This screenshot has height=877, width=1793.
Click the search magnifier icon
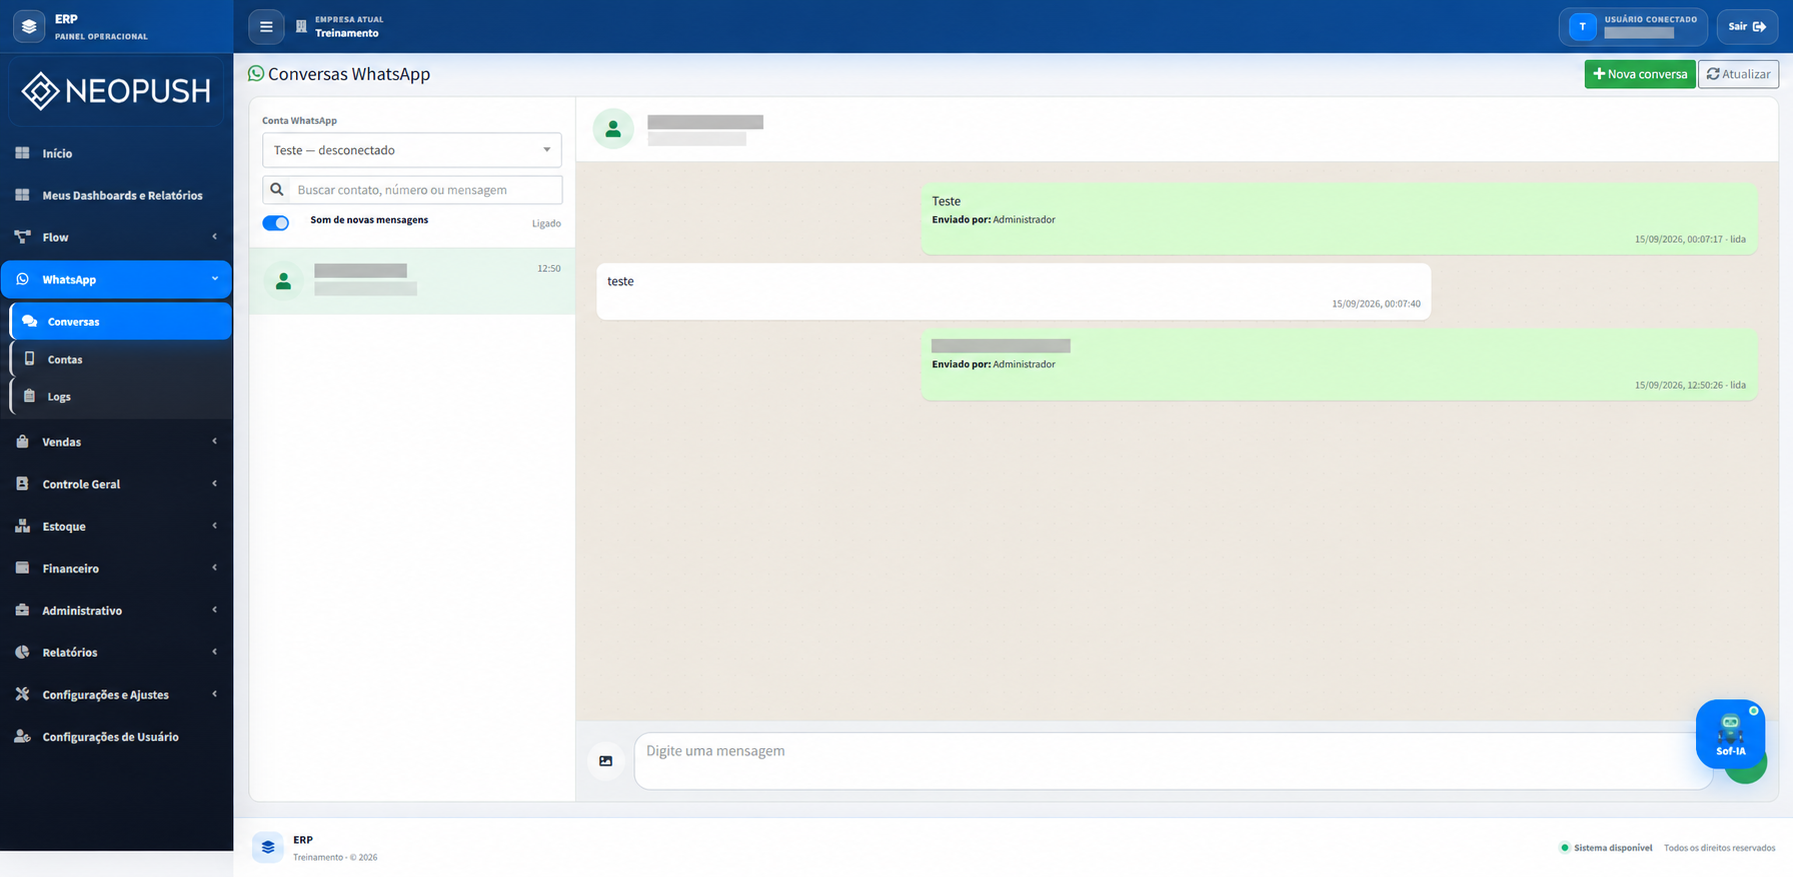pyautogui.click(x=277, y=190)
